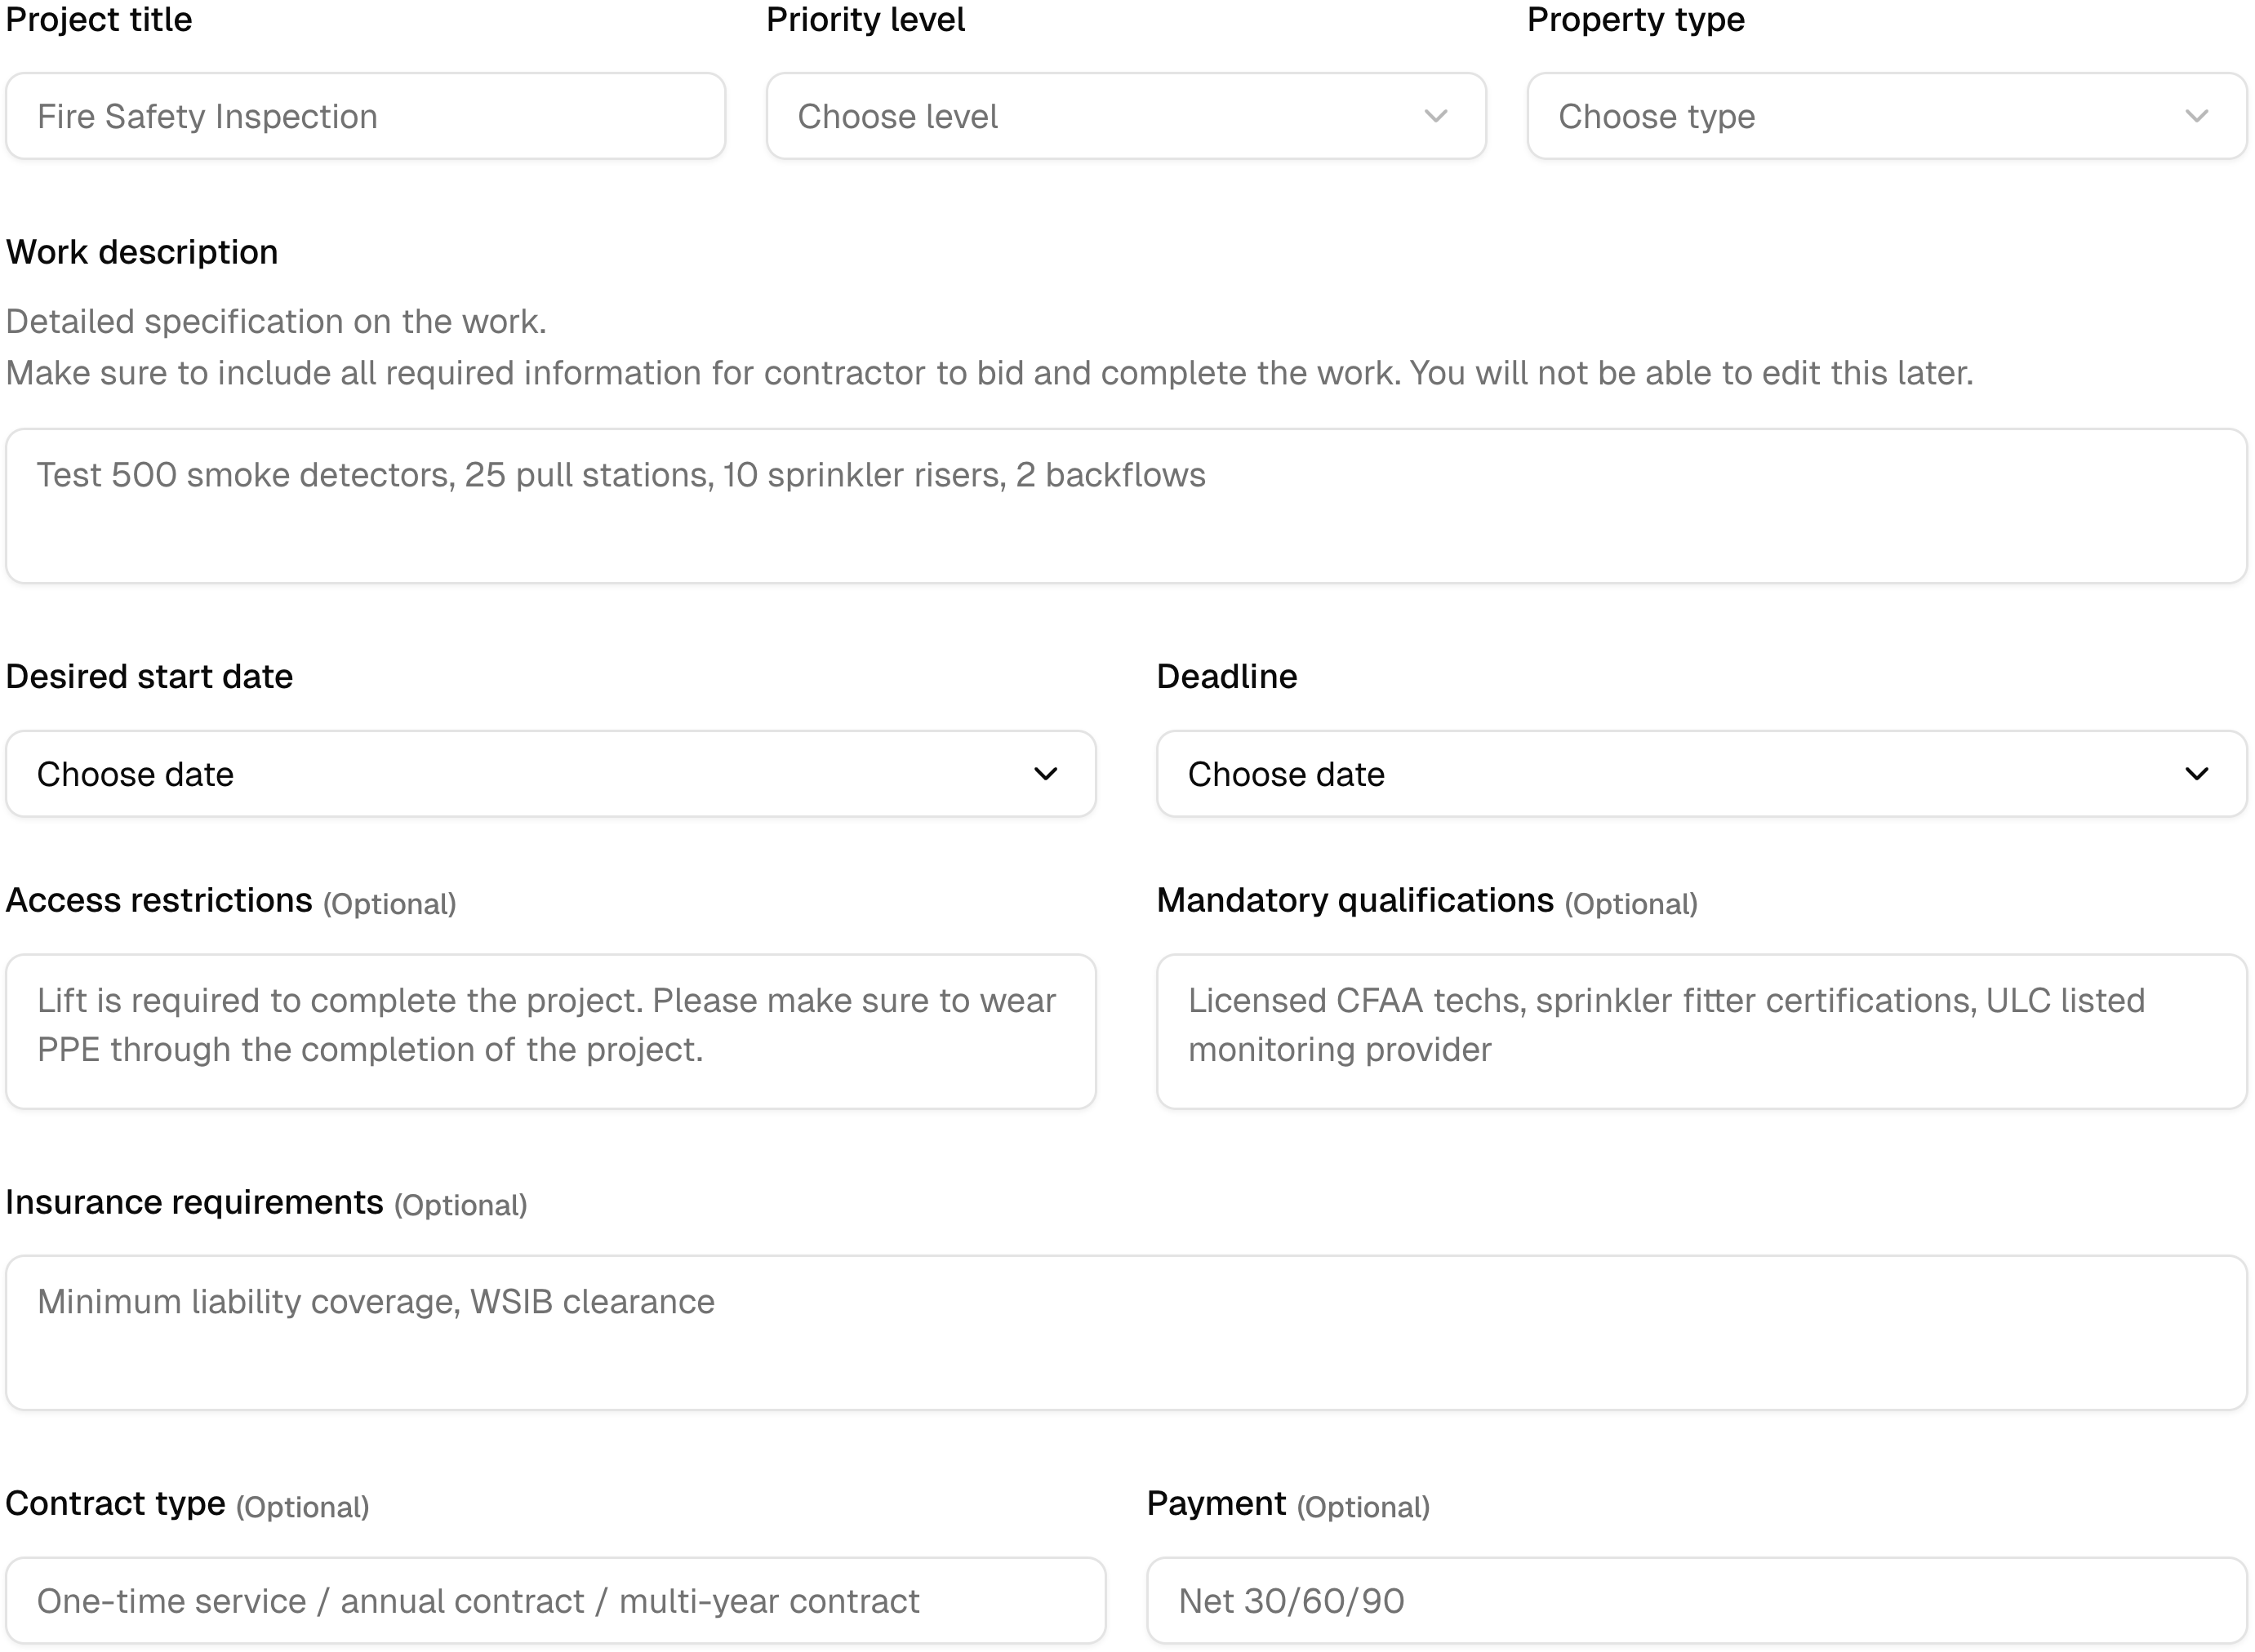The image size is (2255, 1652).
Task: Select the Mandatory qualifications text box
Action: (1701, 1031)
